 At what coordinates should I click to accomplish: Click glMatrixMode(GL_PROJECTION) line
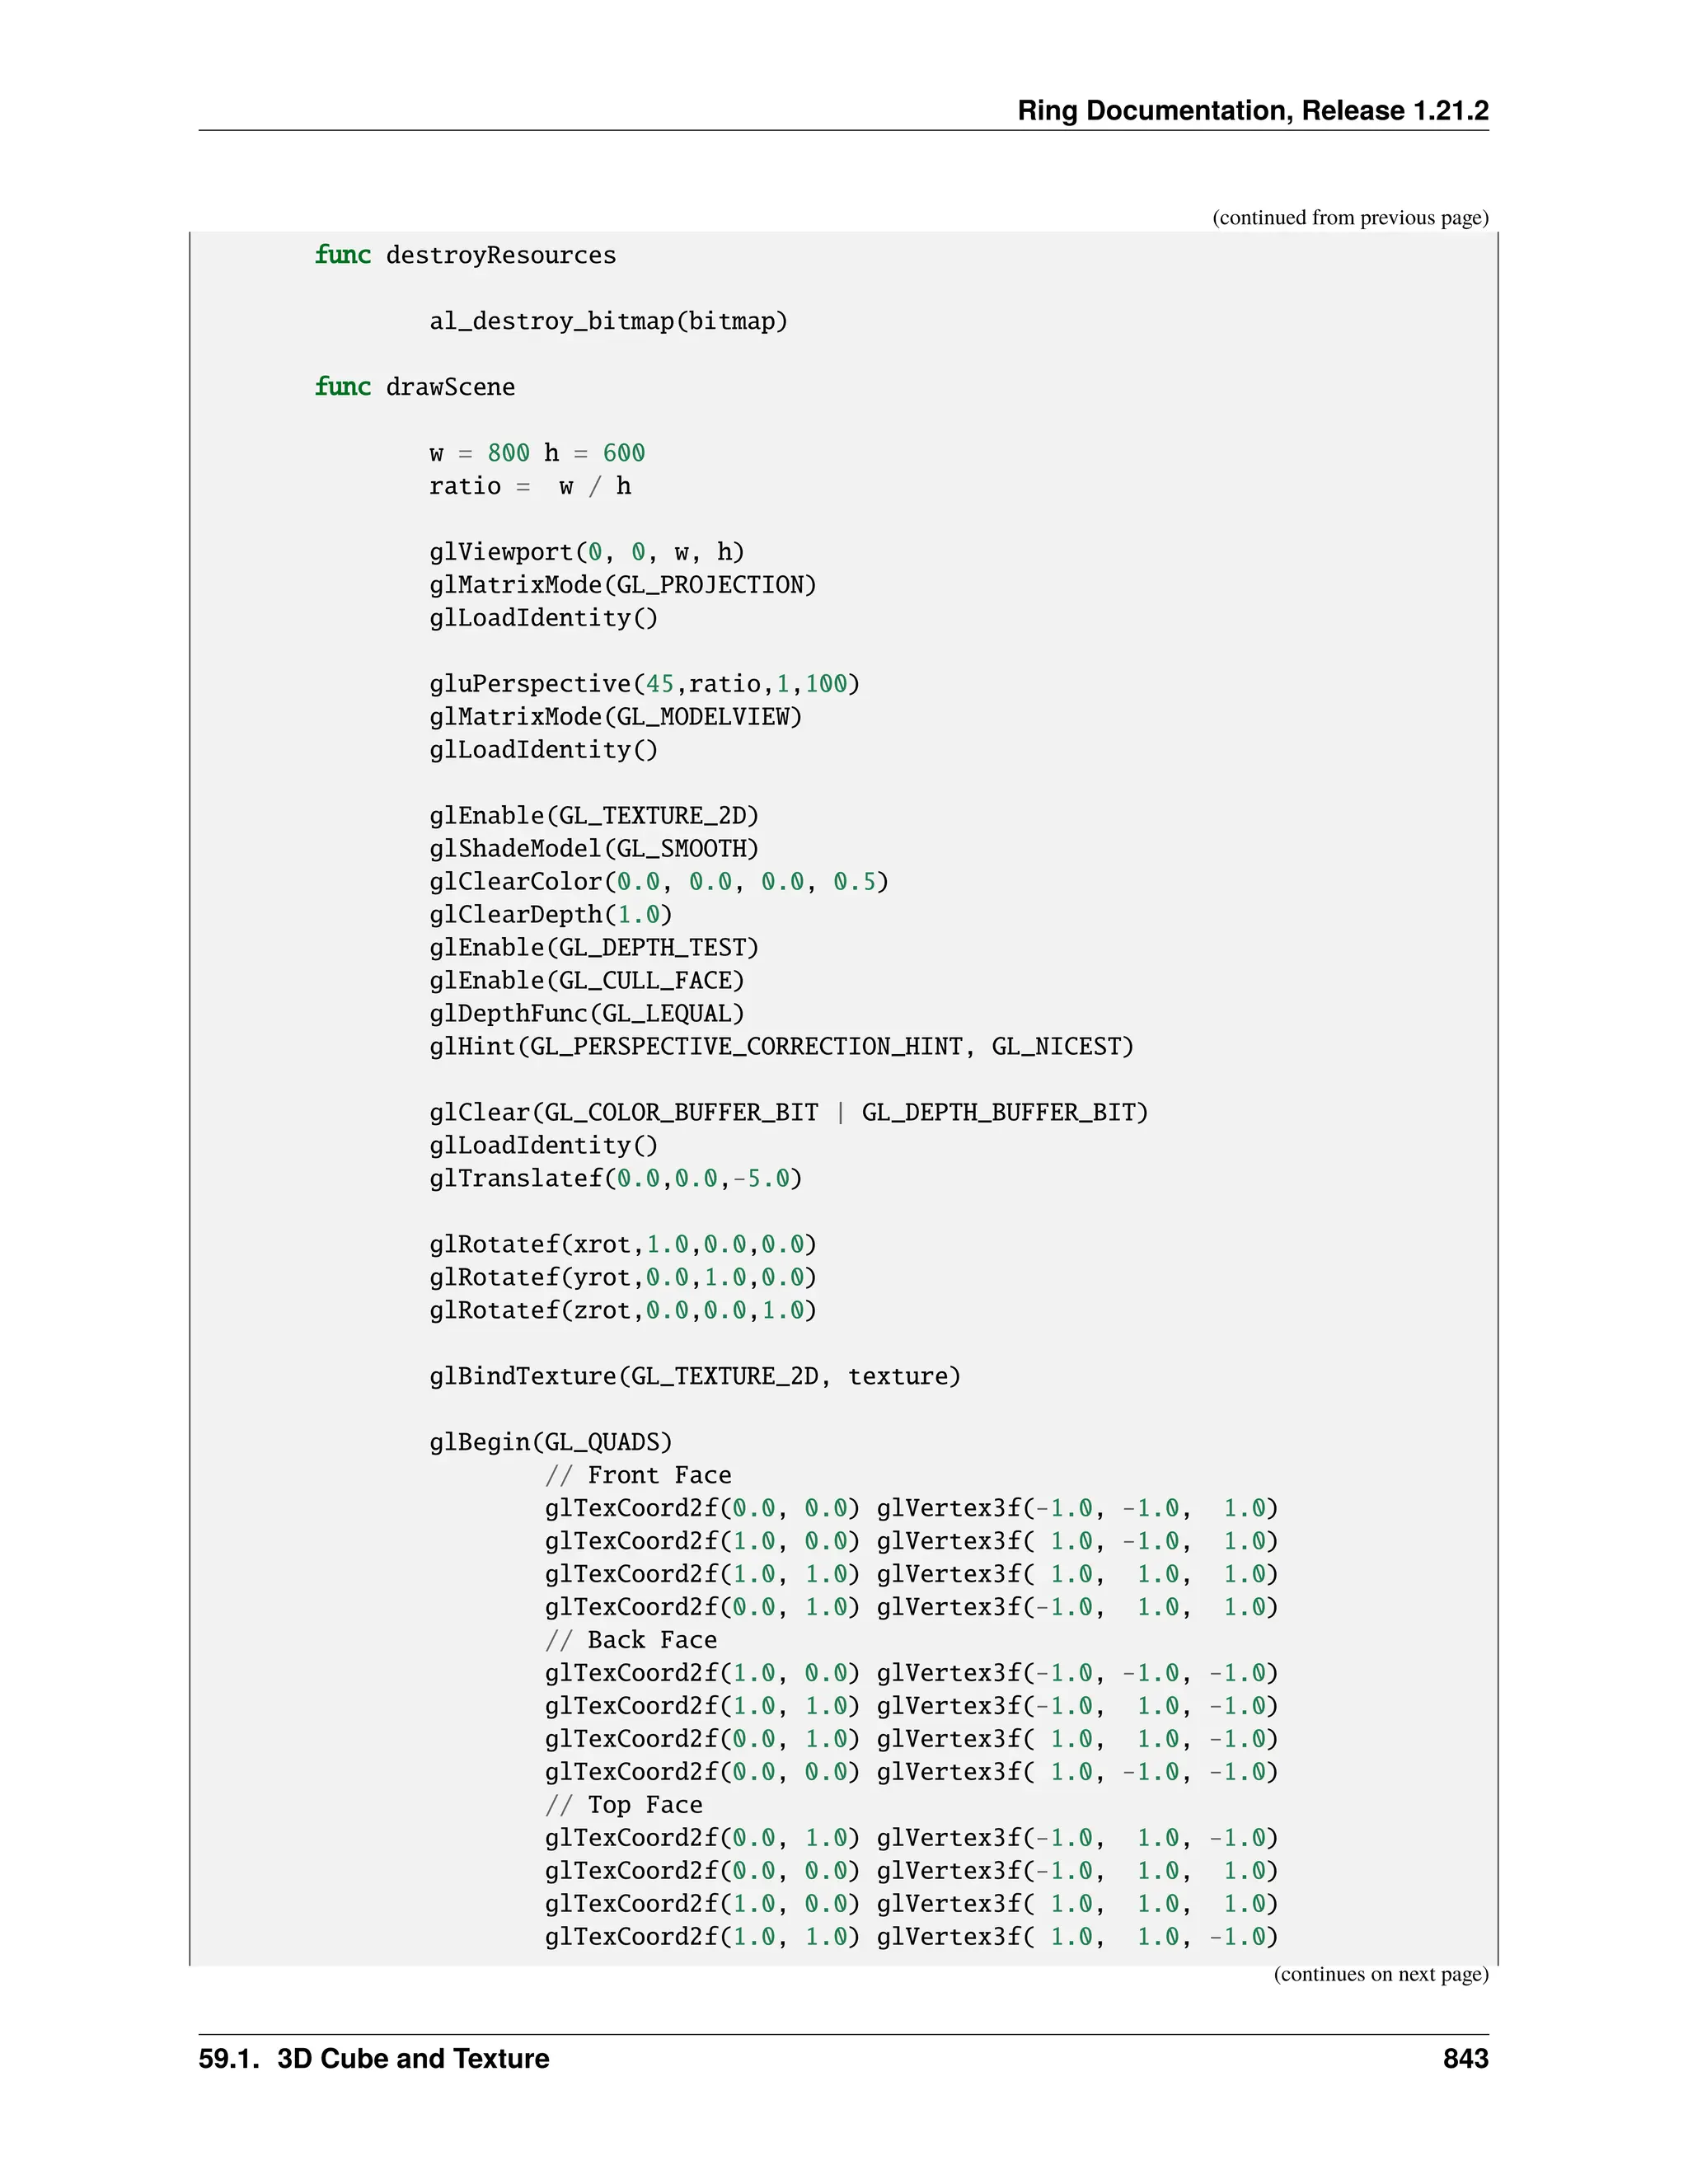[623, 585]
